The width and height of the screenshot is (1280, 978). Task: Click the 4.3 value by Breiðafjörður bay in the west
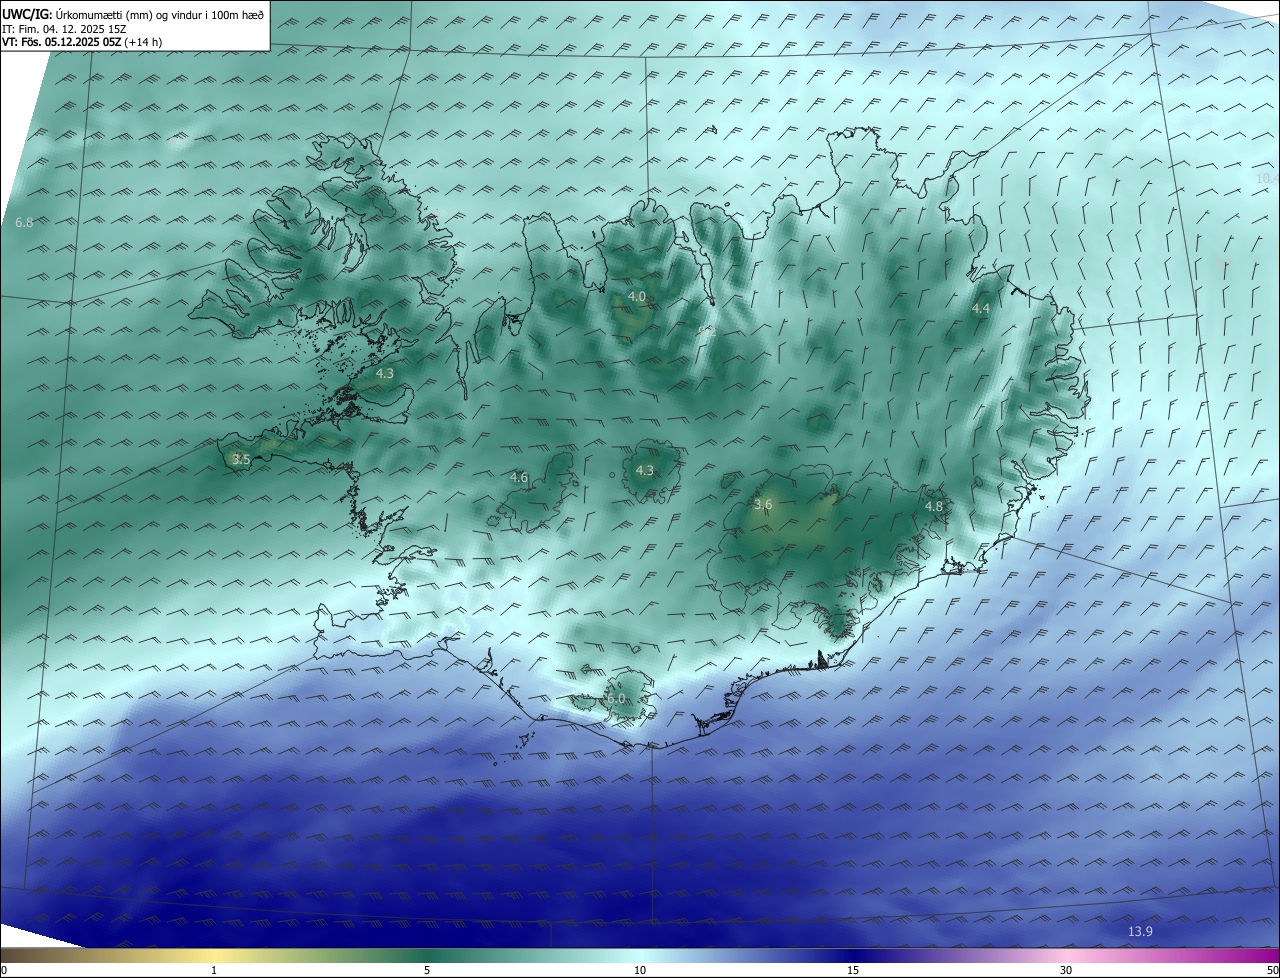coord(385,373)
